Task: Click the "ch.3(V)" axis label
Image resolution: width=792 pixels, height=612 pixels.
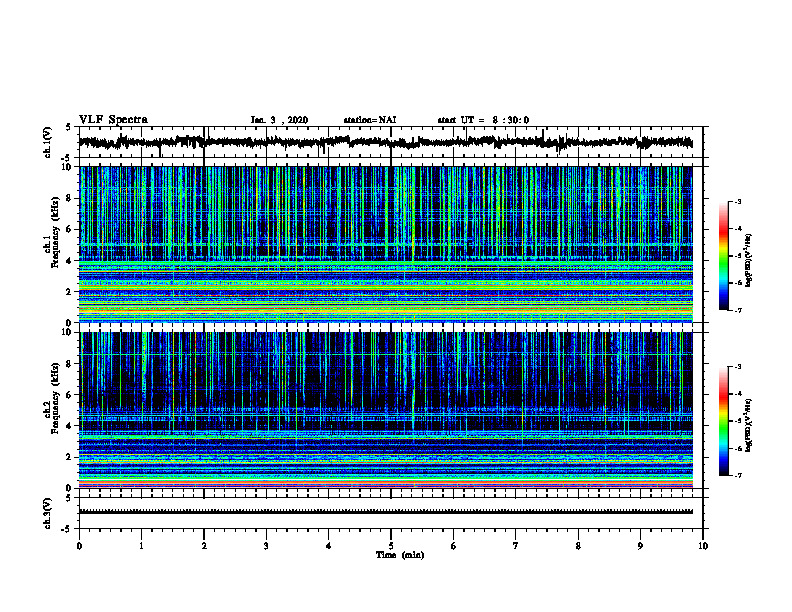Action: coord(48,513)
